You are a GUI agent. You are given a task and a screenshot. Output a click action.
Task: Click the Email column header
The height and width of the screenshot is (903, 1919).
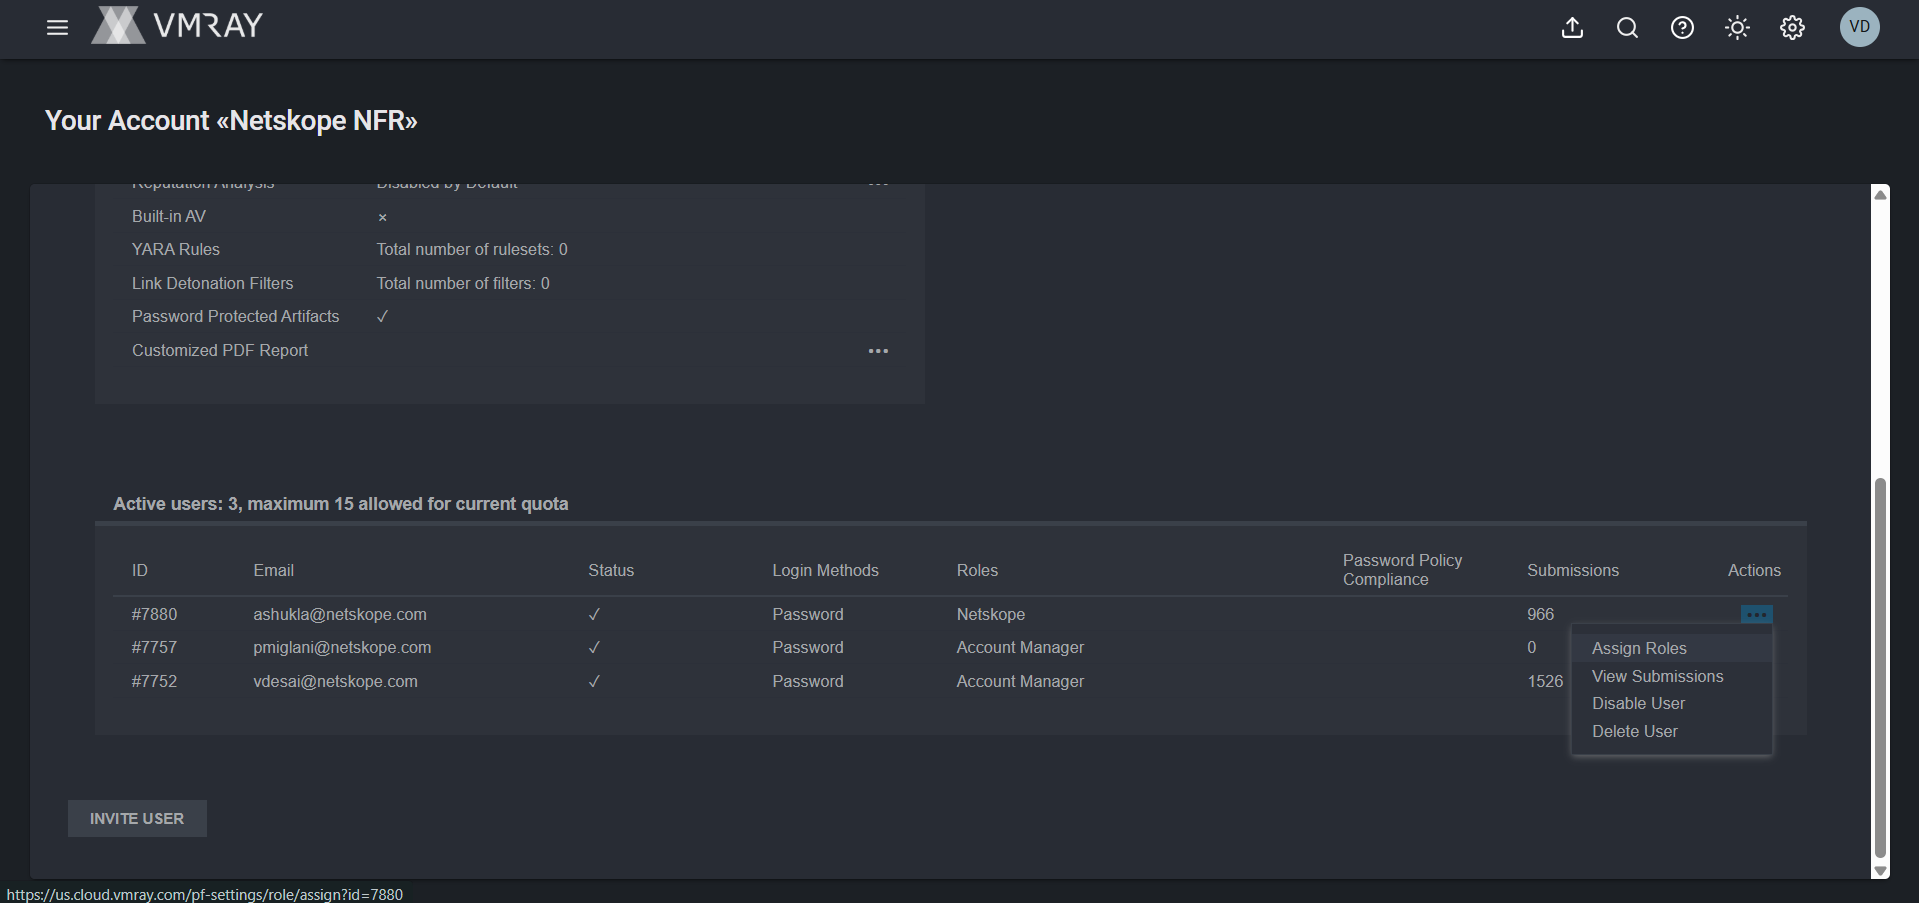(x=273, y=570)
